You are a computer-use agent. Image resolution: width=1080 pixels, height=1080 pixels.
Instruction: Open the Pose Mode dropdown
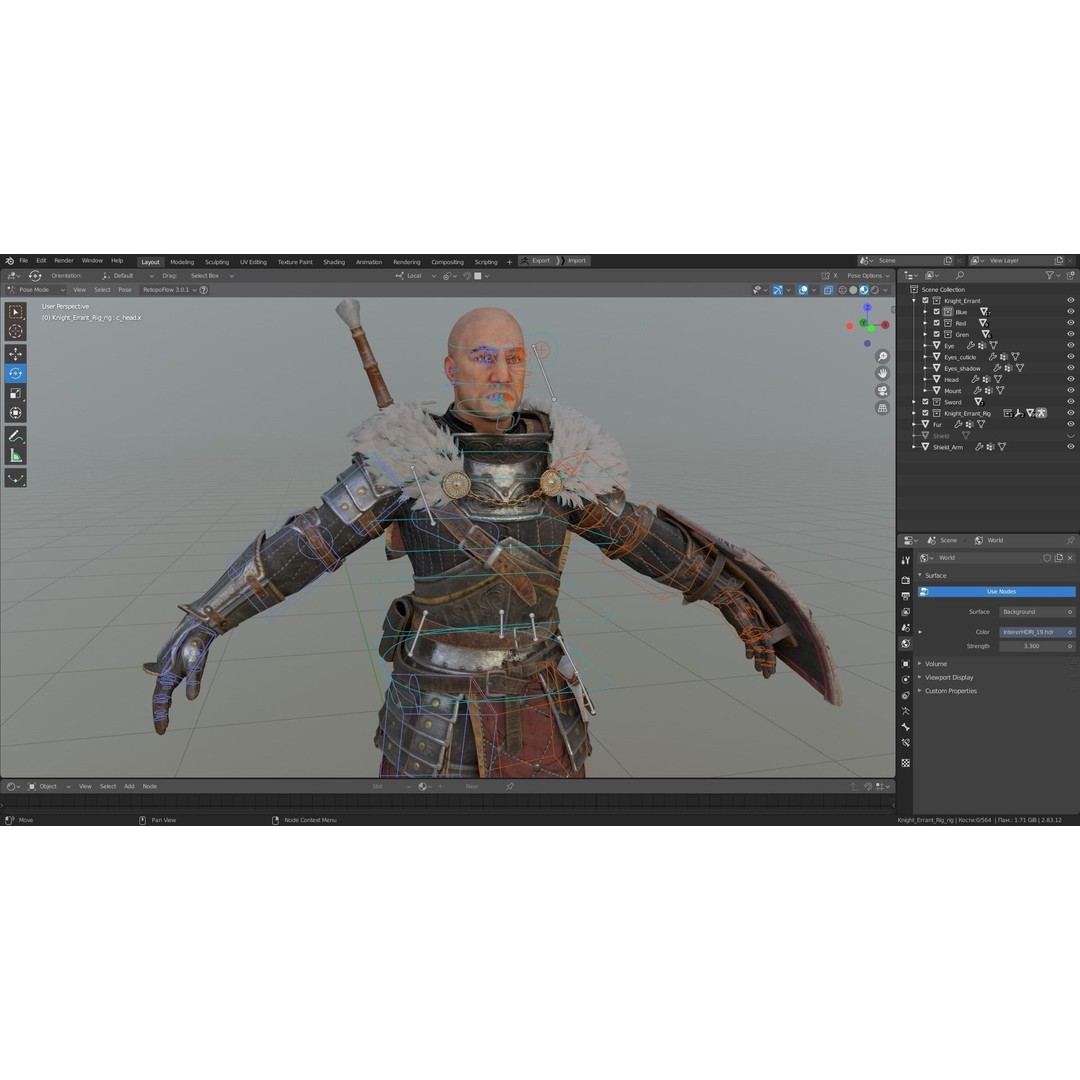[x=35, y=290]
